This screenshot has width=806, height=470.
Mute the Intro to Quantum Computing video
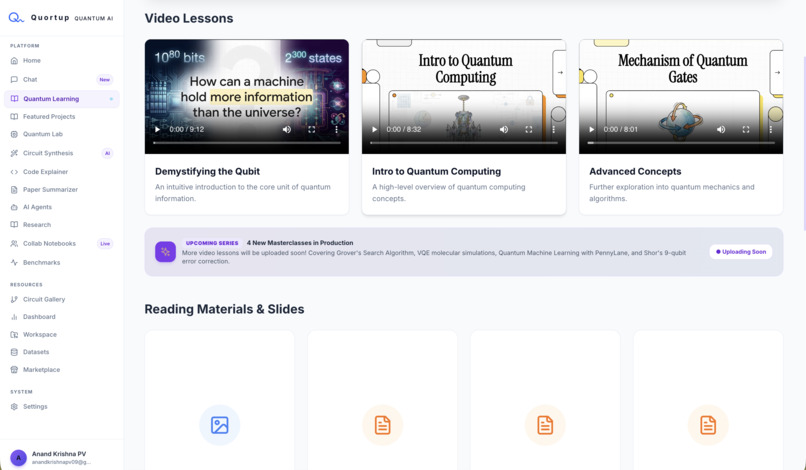coord(504,130)
